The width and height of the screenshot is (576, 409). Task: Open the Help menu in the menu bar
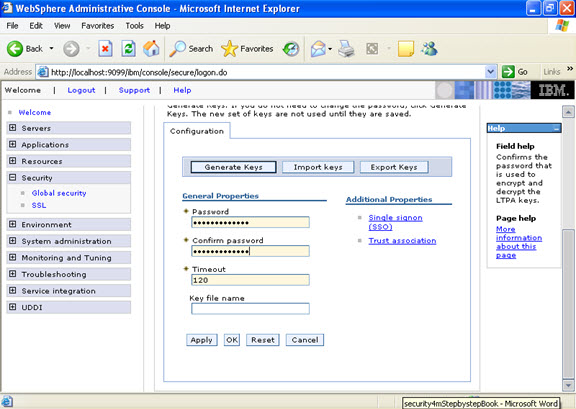tap(162, 26)
